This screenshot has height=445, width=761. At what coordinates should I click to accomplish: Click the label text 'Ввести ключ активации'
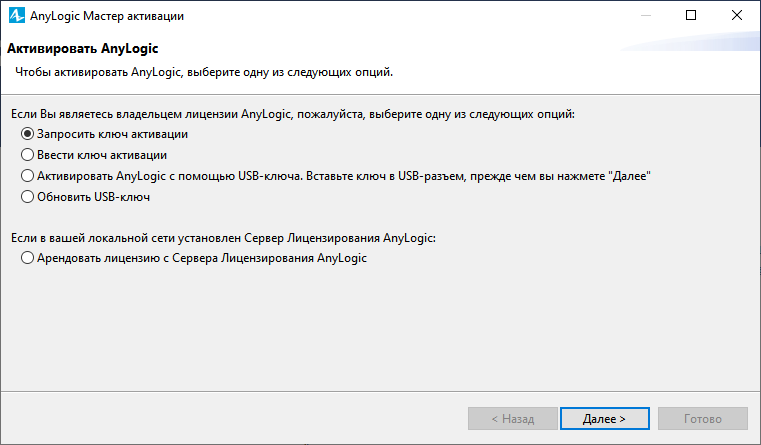102,155
